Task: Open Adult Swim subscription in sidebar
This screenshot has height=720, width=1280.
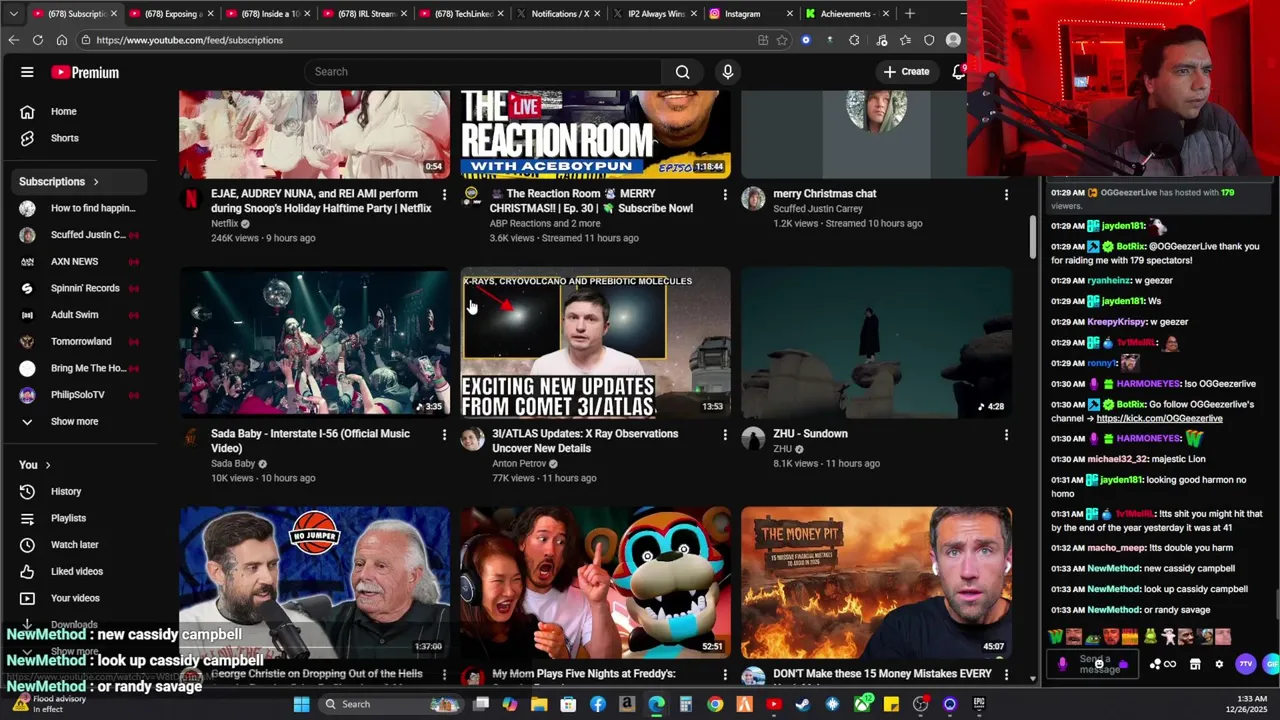Action: click(80, 315)
